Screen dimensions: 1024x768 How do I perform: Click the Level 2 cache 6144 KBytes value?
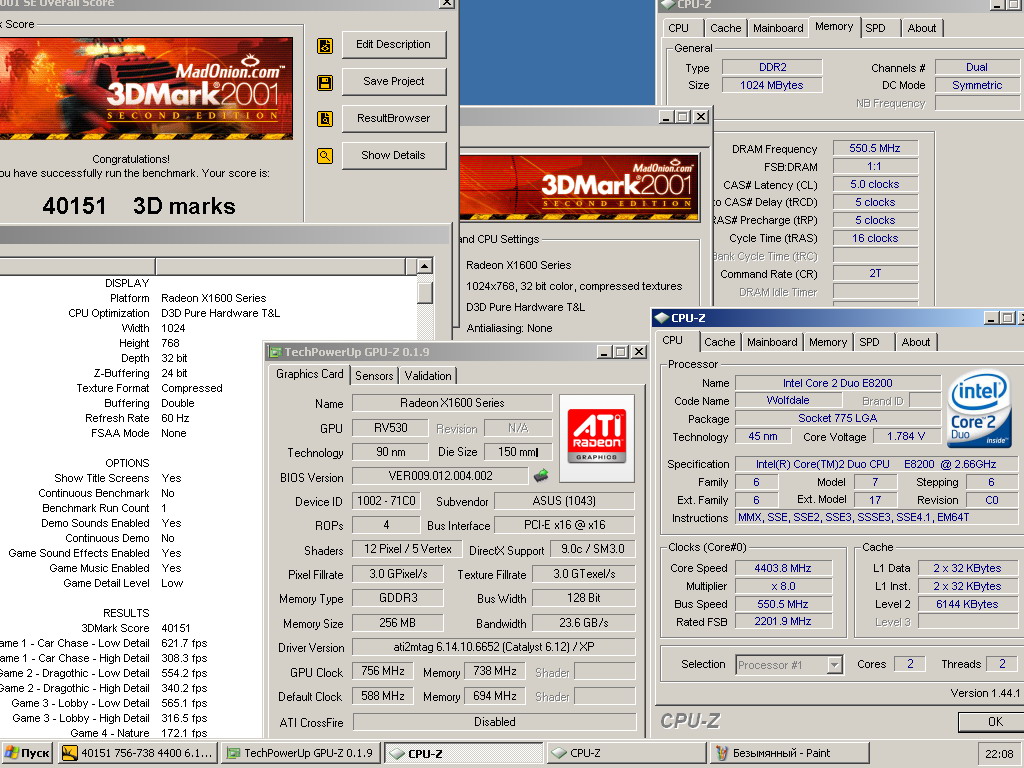coord(967,604)
